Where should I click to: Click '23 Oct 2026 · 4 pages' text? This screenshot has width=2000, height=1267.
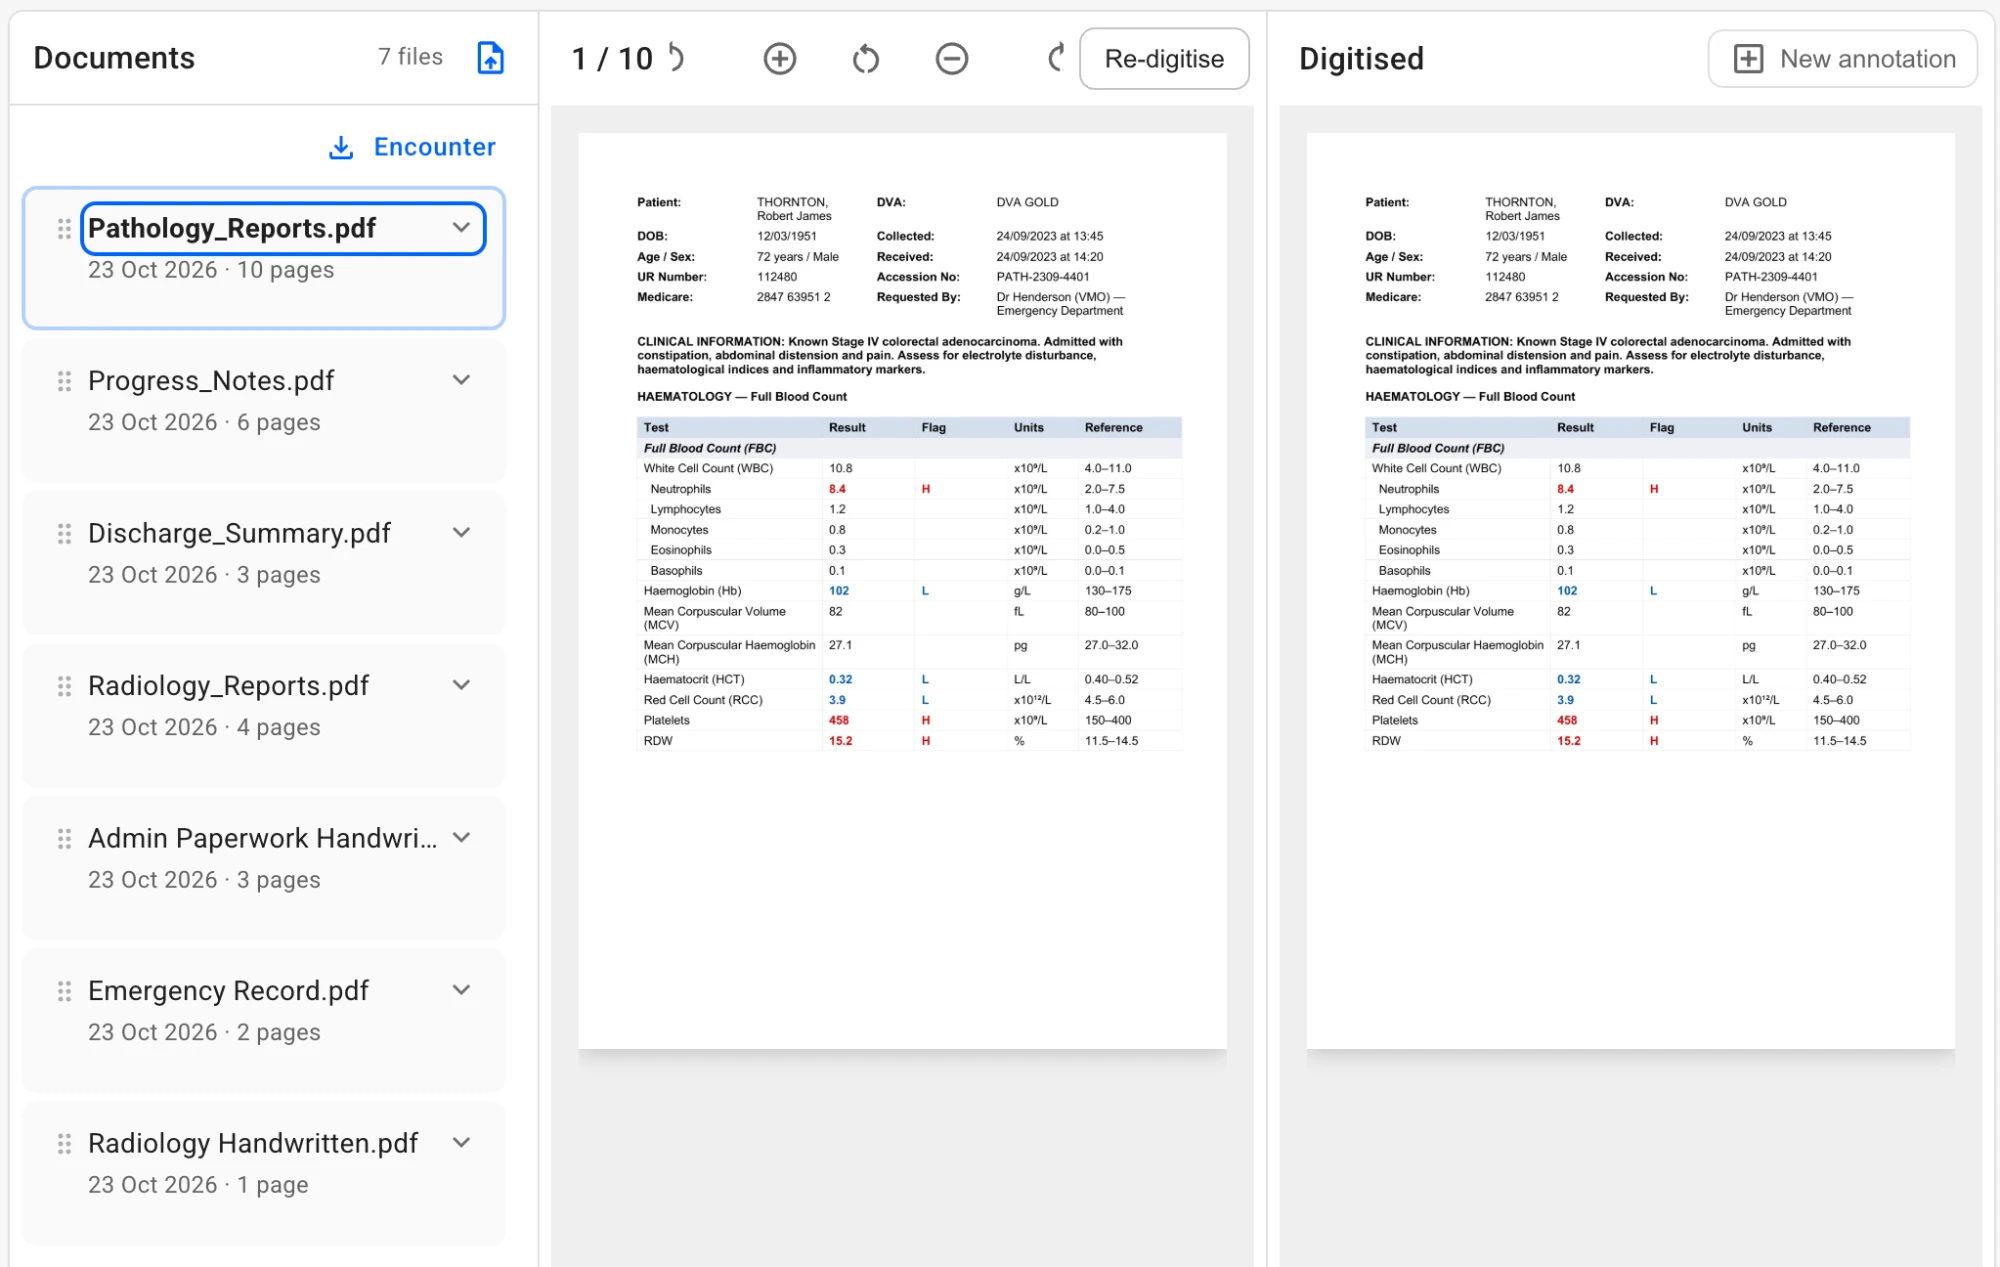click(204, 728)
